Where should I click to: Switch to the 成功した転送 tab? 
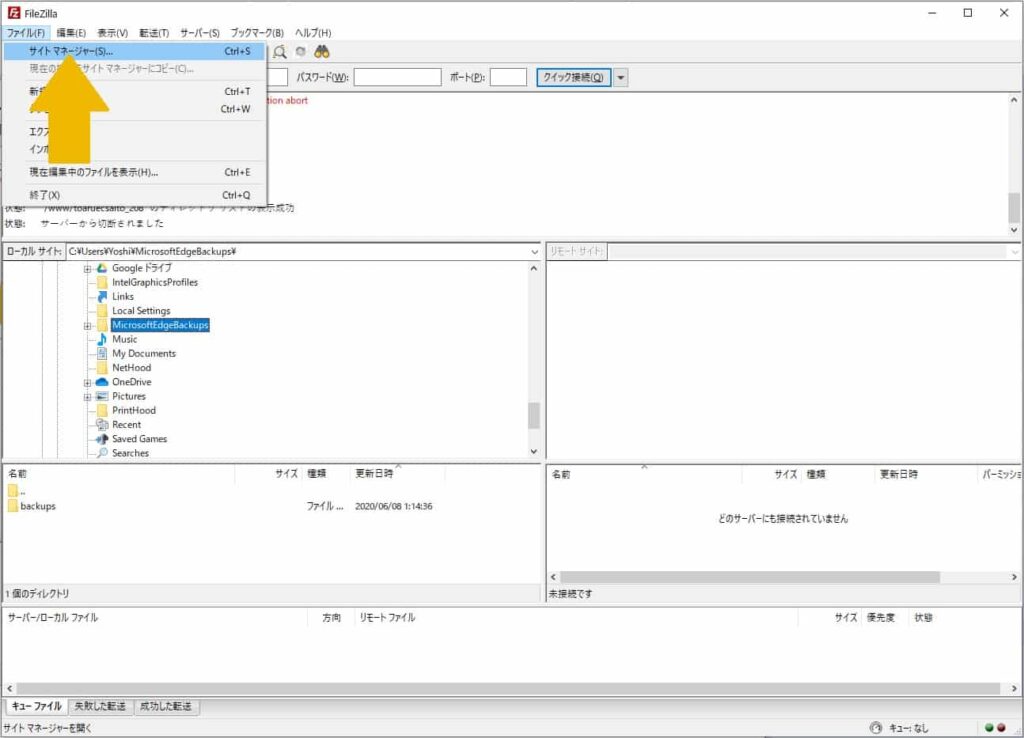[x=167, y=707]
